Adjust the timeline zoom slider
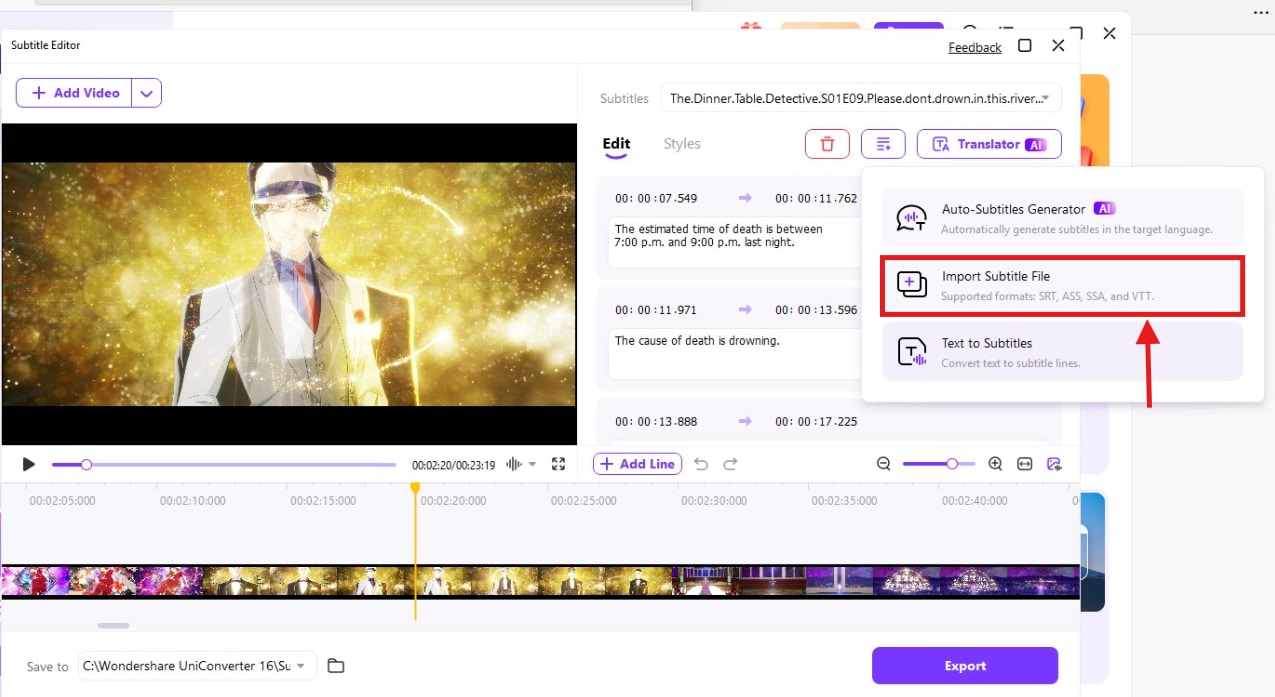Image resolution: width=1275 pixels, height=697 pixels. coord(941,464)
